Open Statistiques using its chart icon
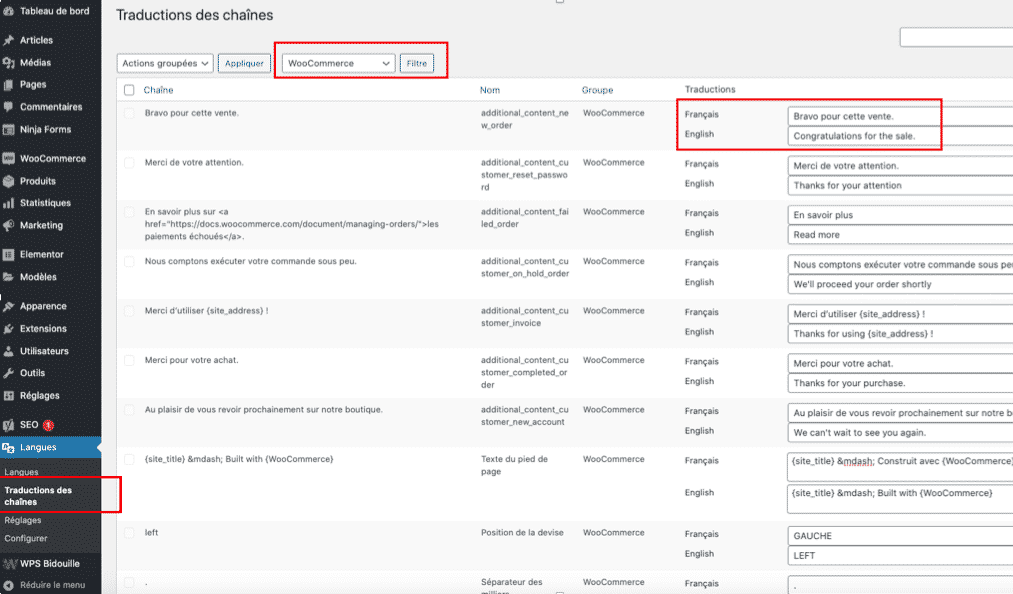The image size is (1013, 594). (10, 204)
